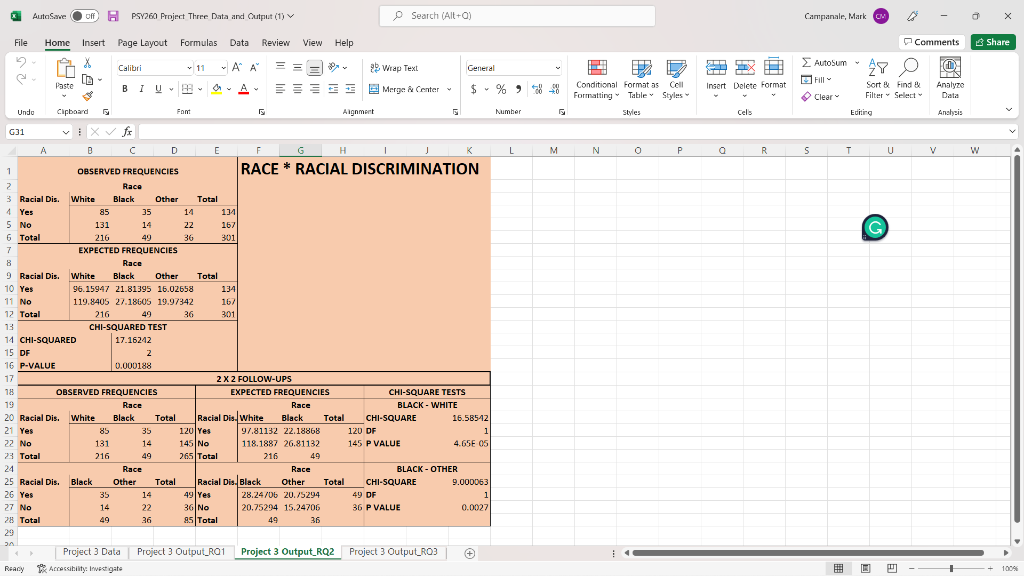
Task: Toggle Wrap Text for the cell
Action: (x=394, y=68)
